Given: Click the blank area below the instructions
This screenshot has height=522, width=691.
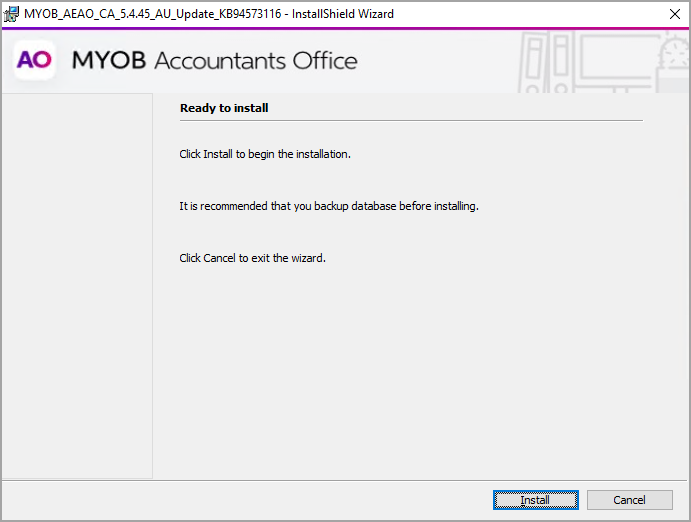Looking at the screenshot, I should (x=410, y=370).
